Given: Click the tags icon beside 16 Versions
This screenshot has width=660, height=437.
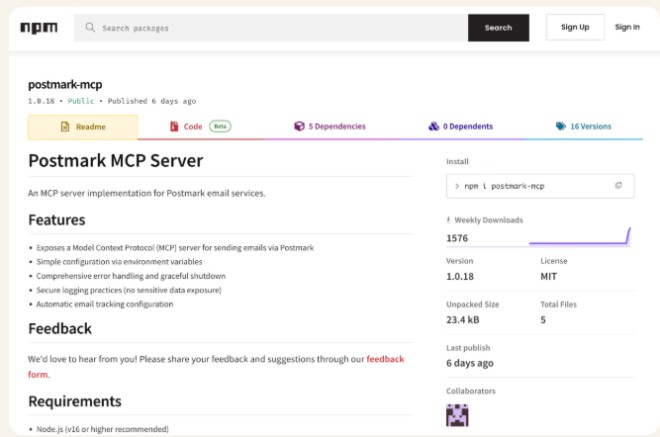Looking at the screenshot, I should 560,127.
